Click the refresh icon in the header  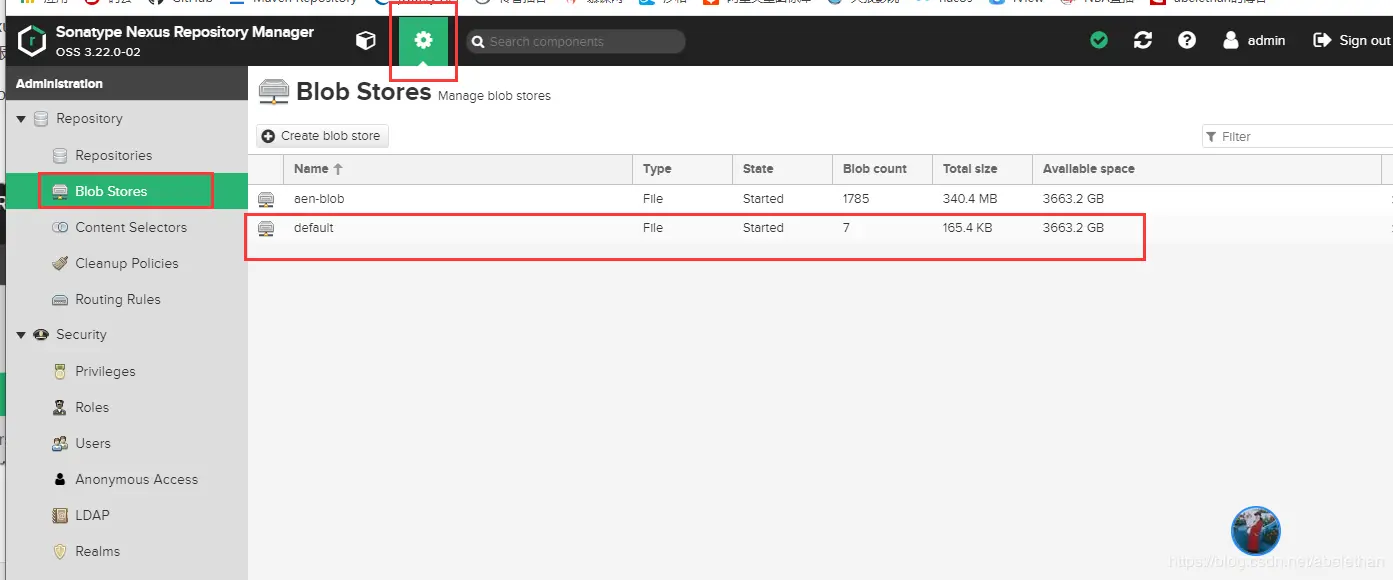click(x=1143, y=40)
